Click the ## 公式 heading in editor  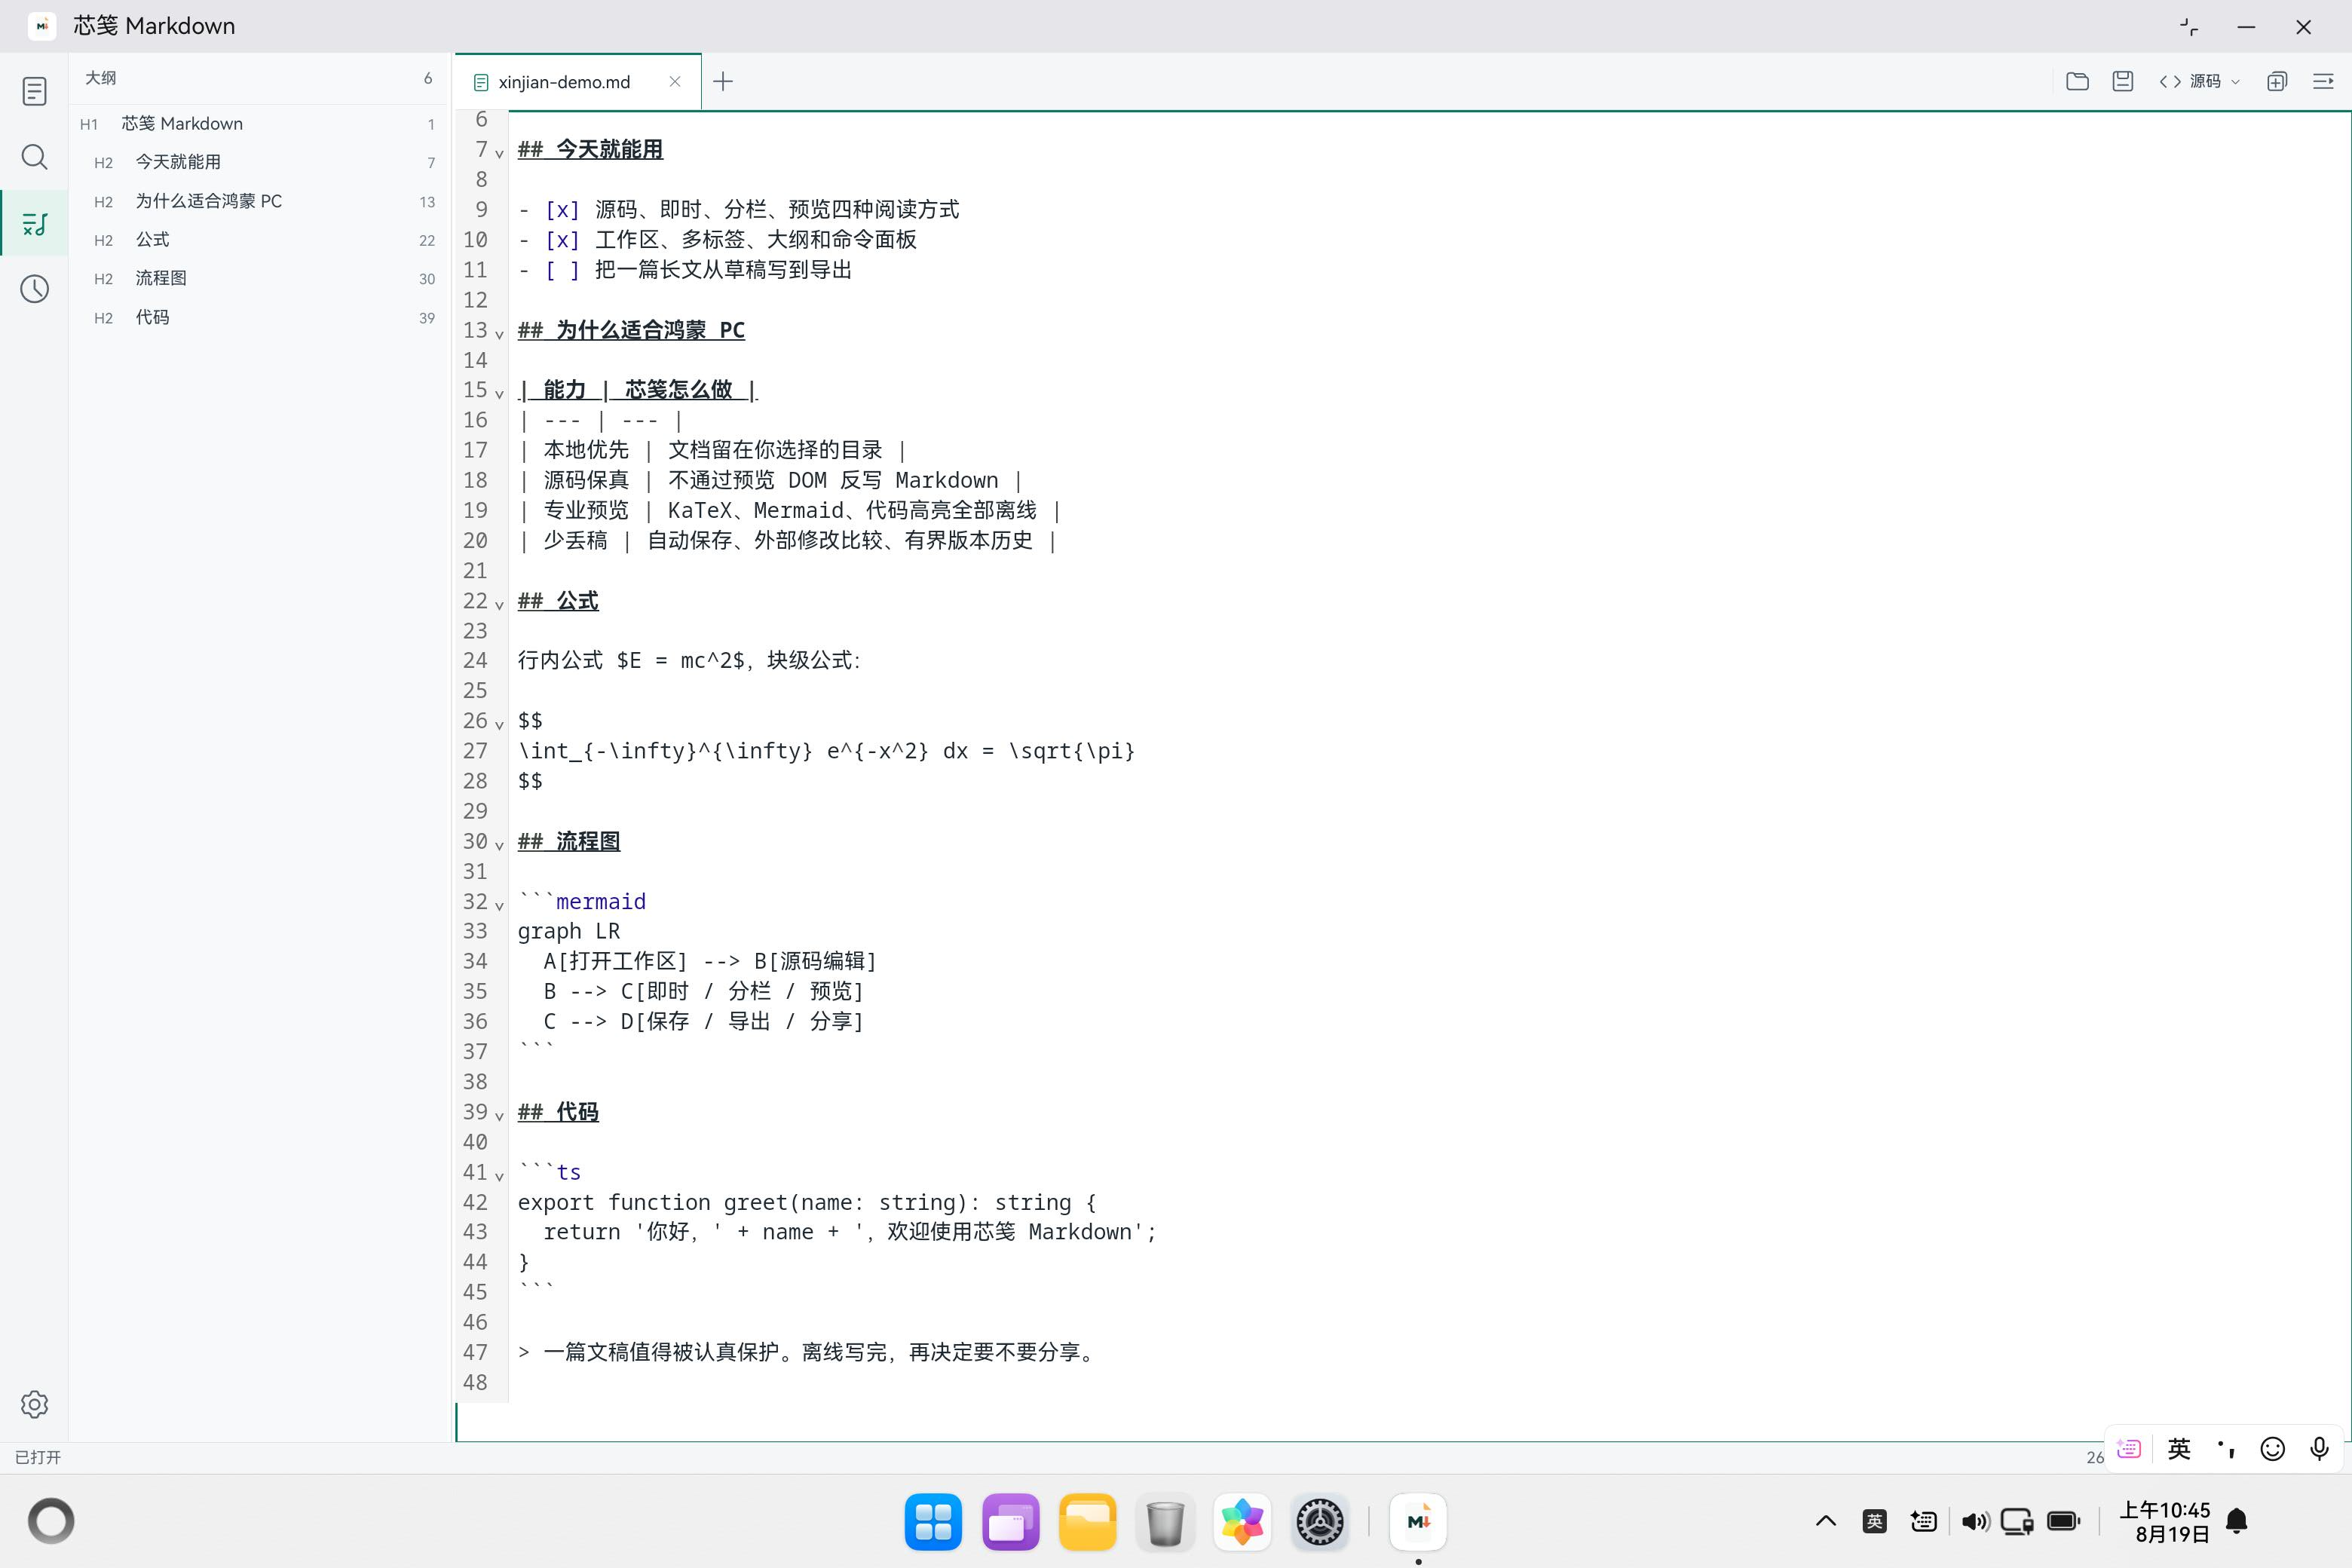click(558, 601)
